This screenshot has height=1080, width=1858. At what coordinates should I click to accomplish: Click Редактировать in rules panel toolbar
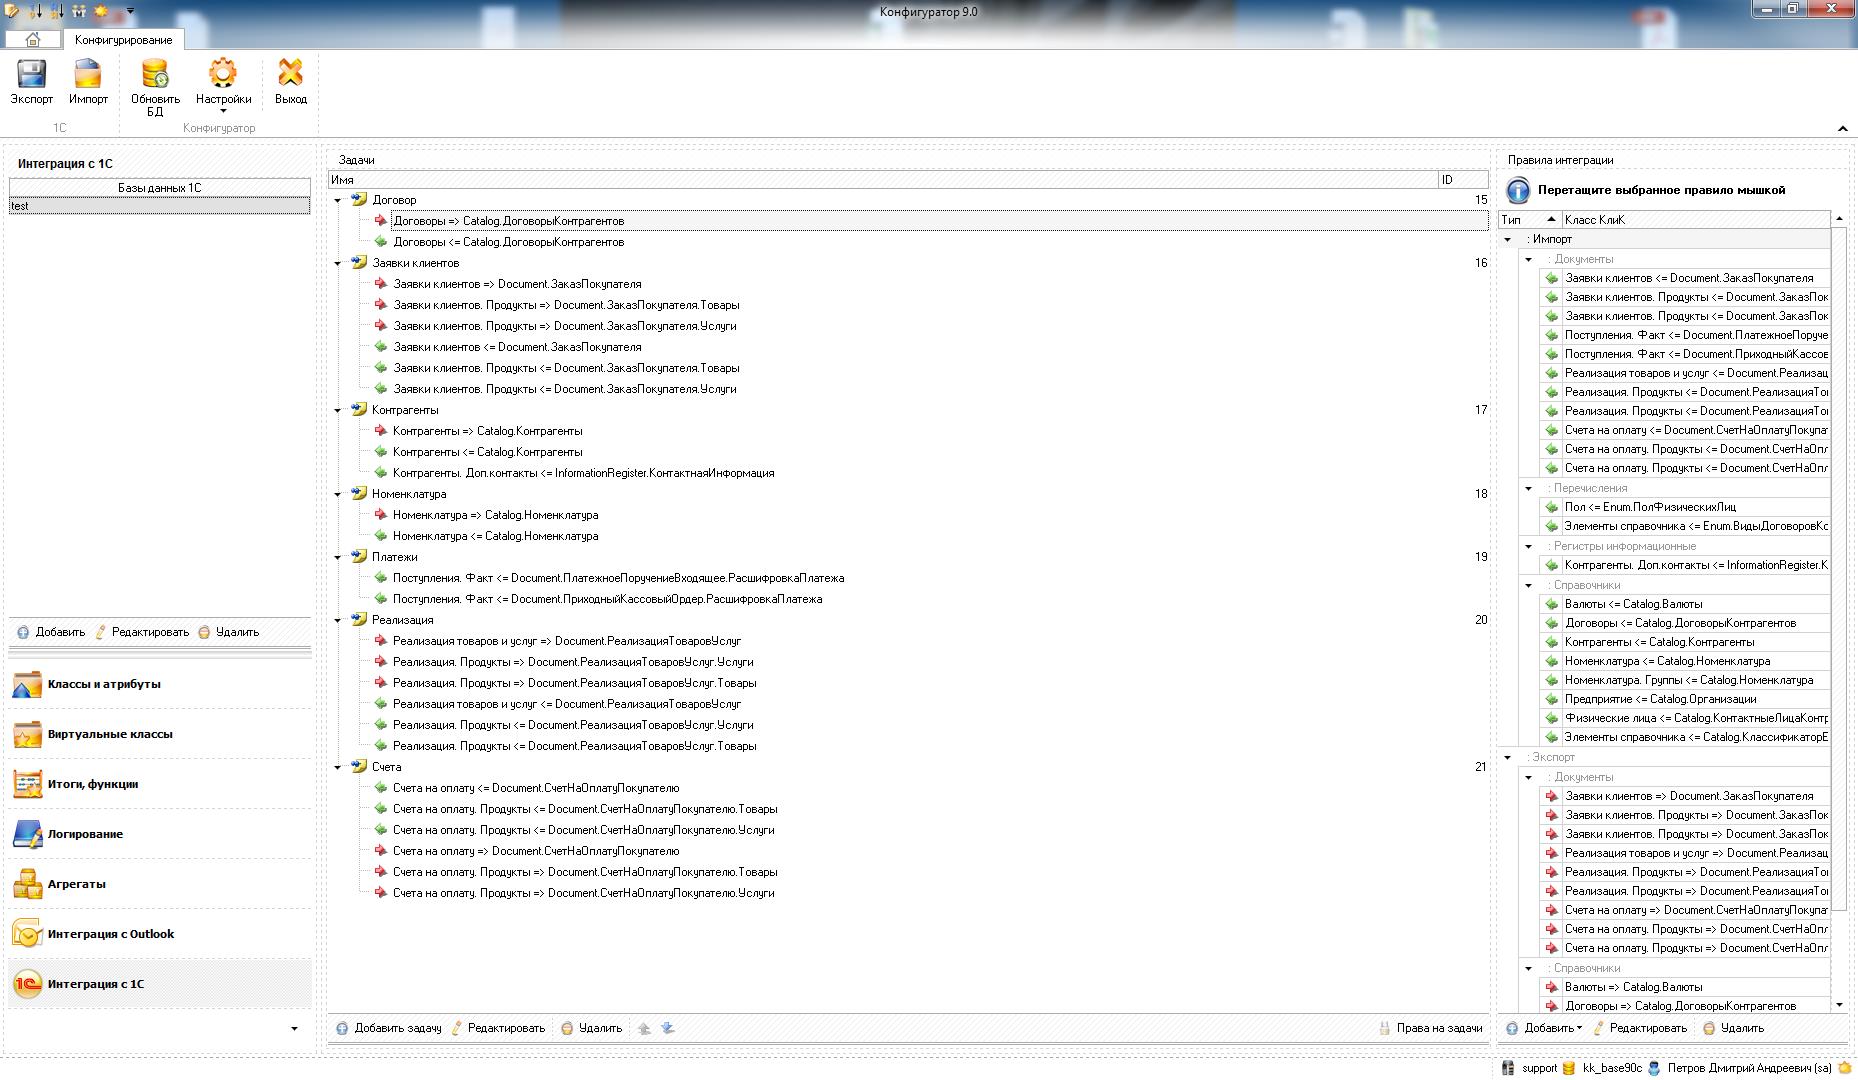(x=1640, y=1028)
